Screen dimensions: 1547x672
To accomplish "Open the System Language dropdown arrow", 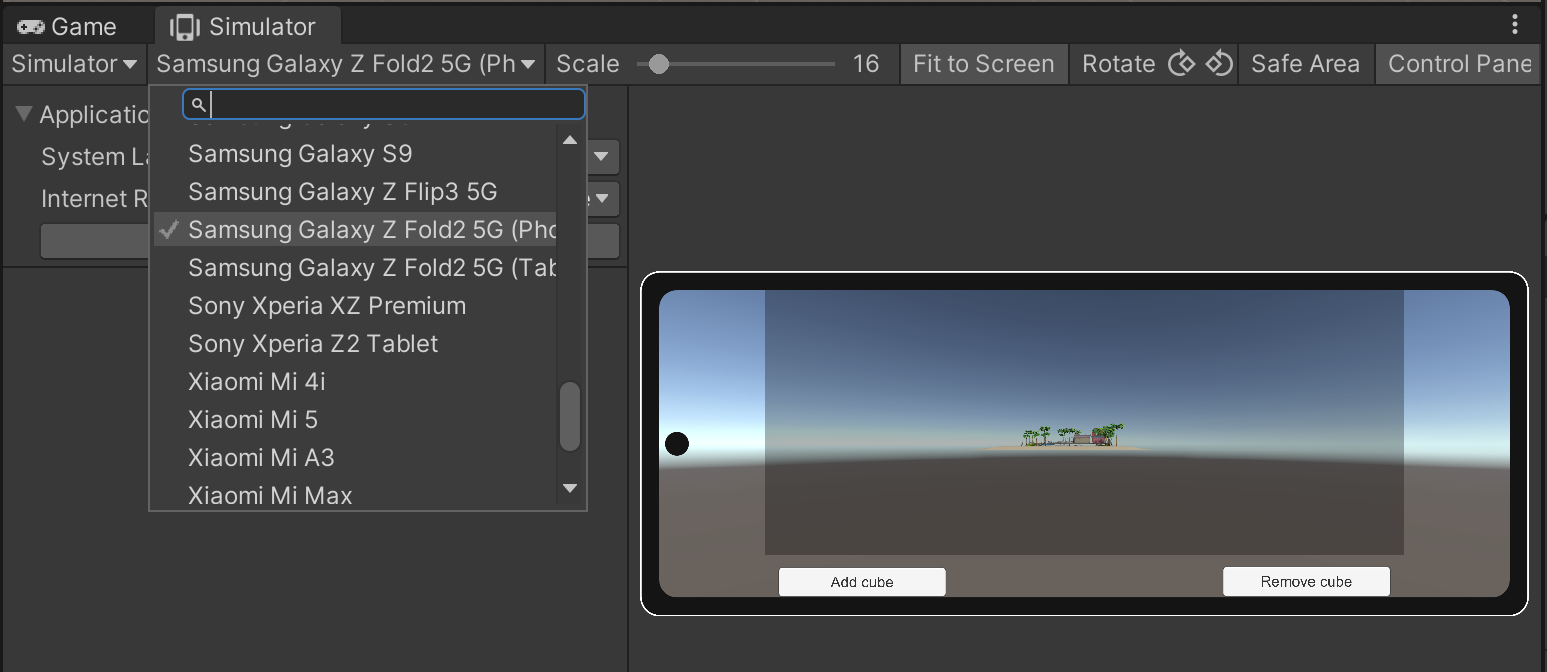I will point(602,157).
